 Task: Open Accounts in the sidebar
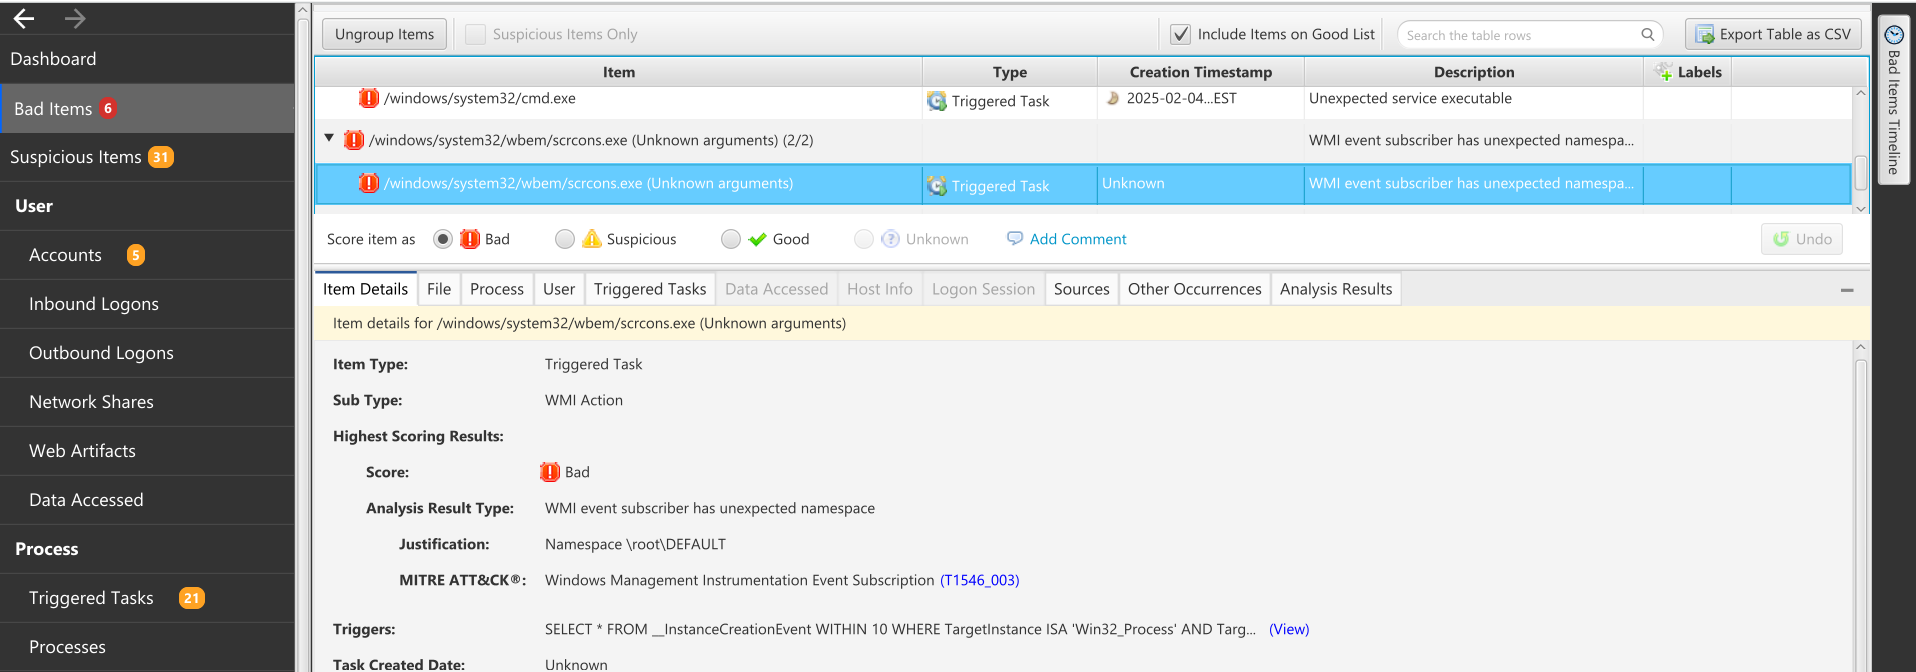147,255
